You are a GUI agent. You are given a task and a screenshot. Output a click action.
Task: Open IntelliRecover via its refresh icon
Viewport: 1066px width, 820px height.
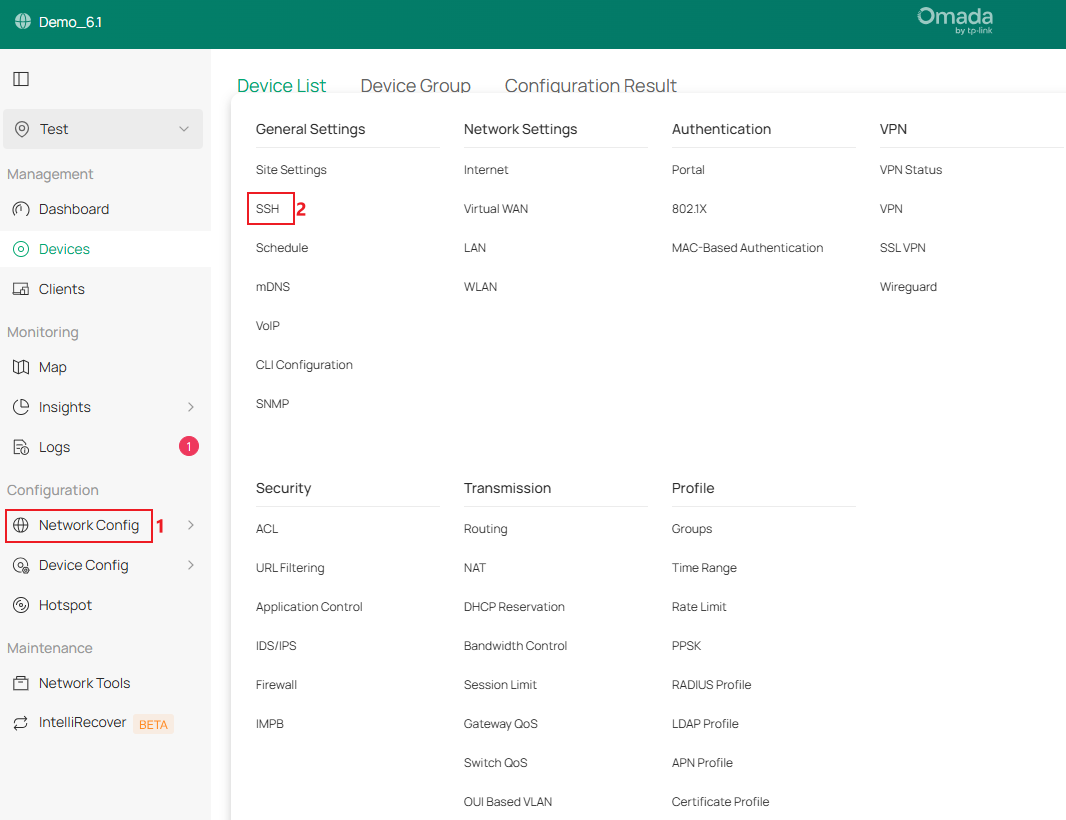(x=21, y=723)
